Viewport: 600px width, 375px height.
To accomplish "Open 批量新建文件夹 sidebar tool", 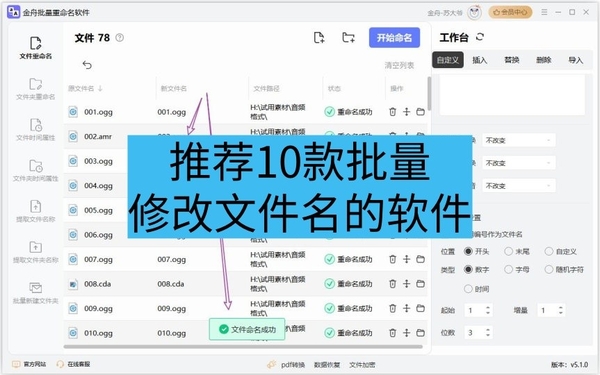I will (36, 293).
